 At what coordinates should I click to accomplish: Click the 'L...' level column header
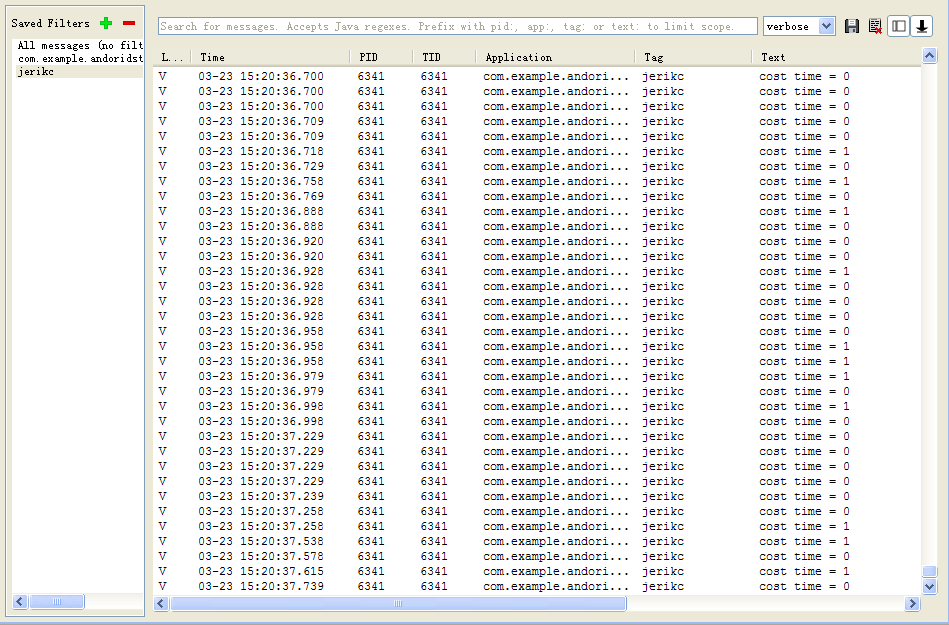tap(172, 57)
